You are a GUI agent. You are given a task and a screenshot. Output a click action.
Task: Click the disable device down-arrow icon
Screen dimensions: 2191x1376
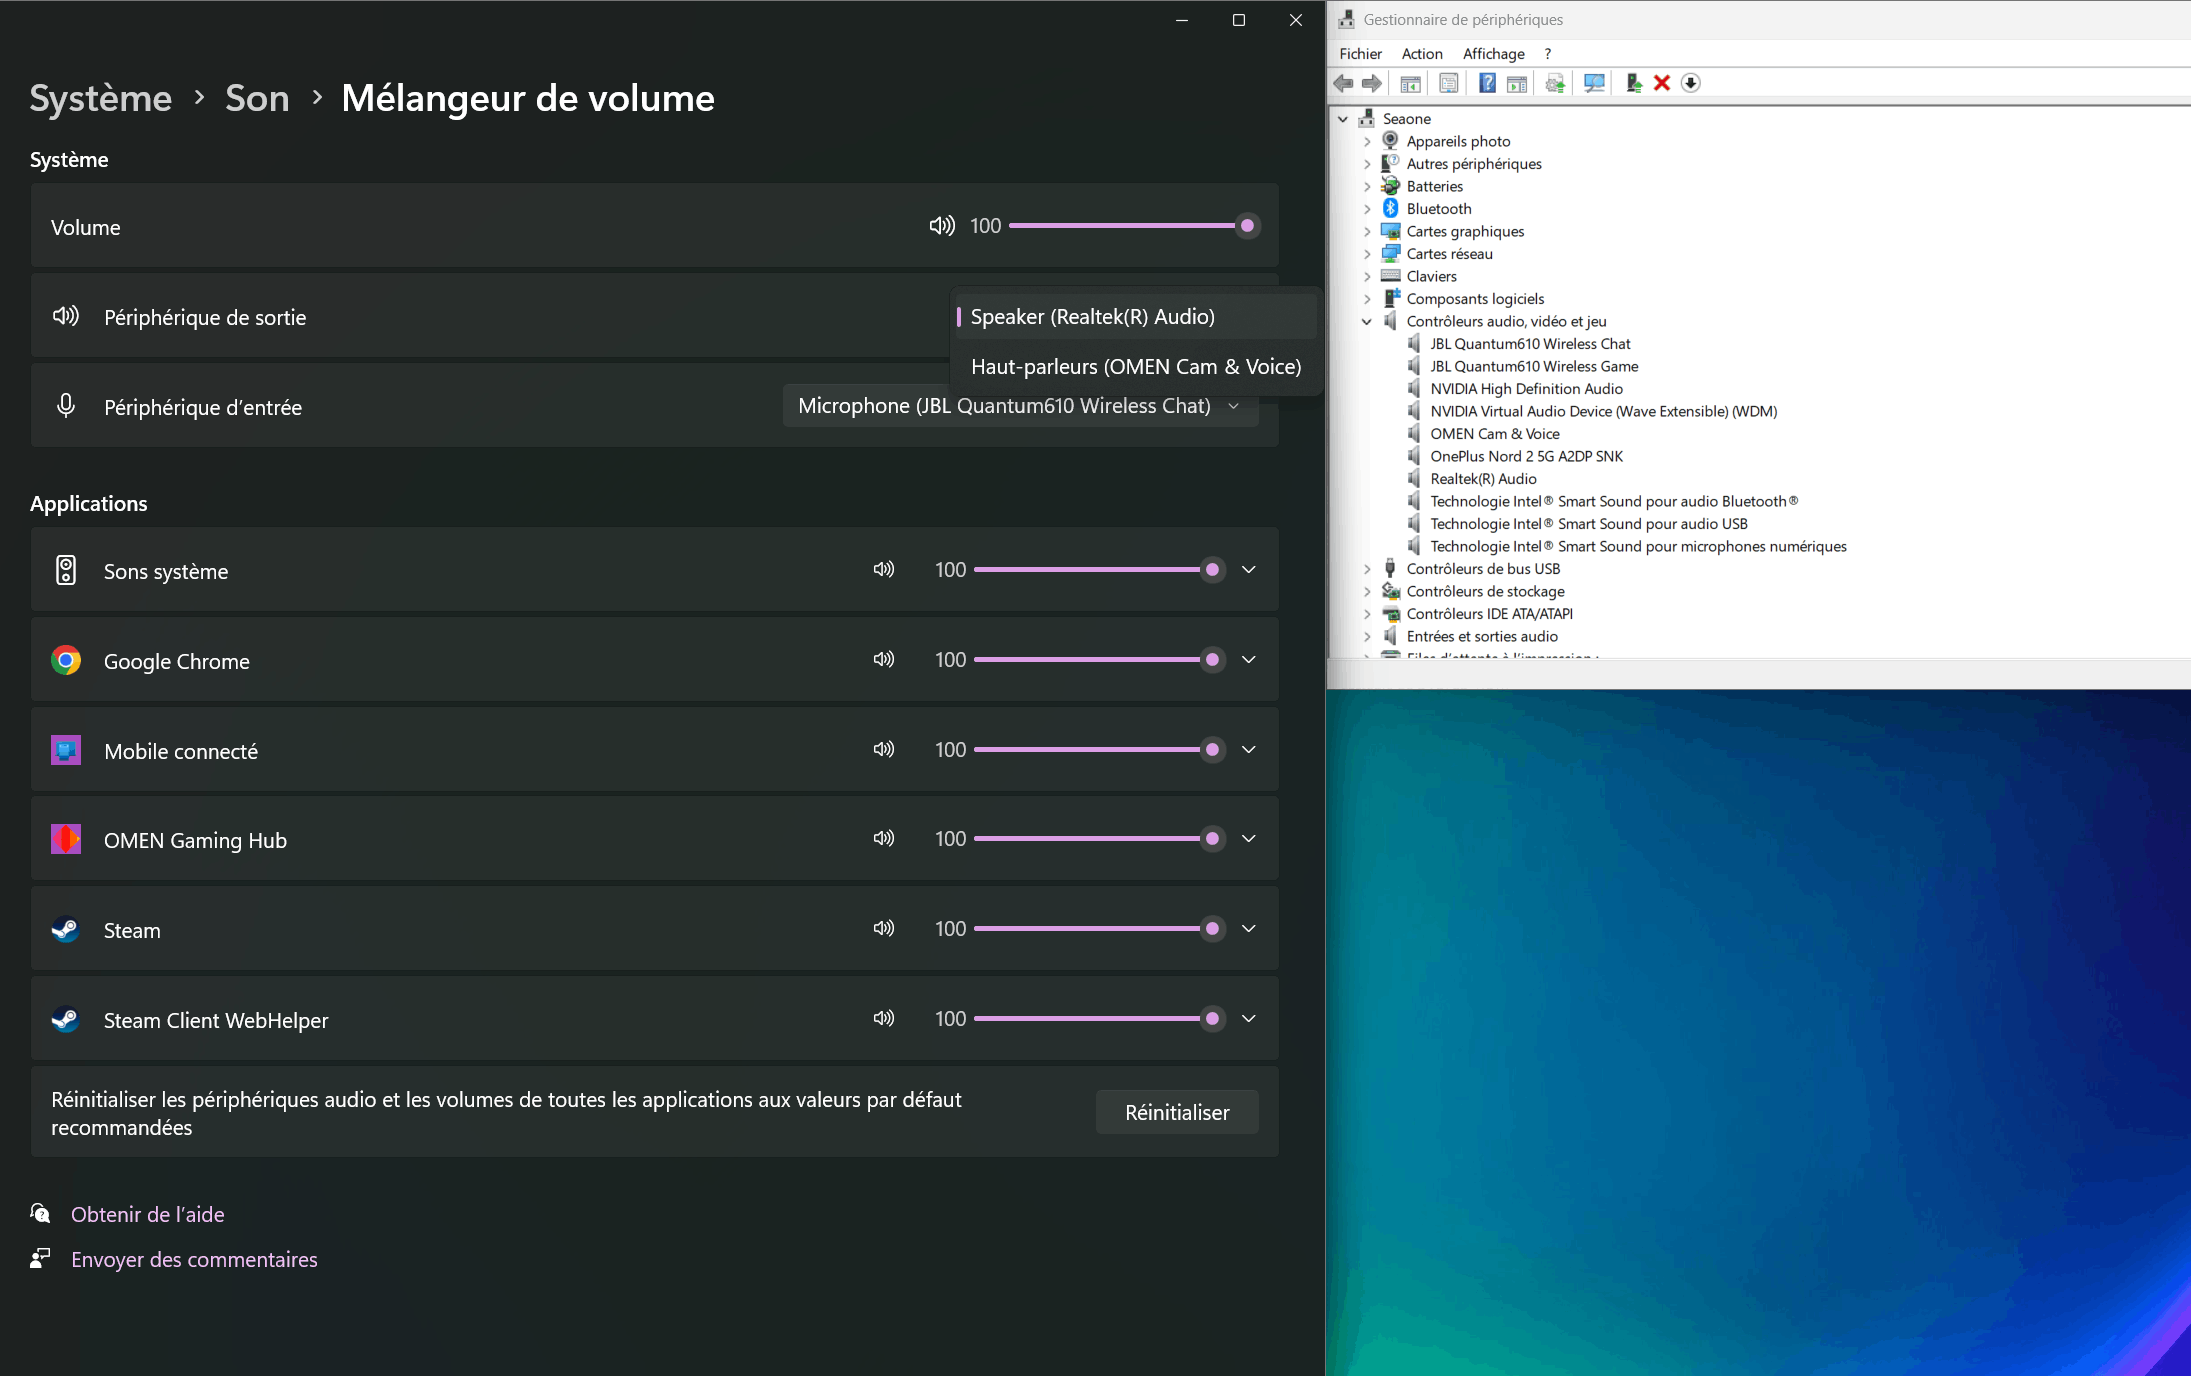pyautogui.click(x=1690, y=83)
